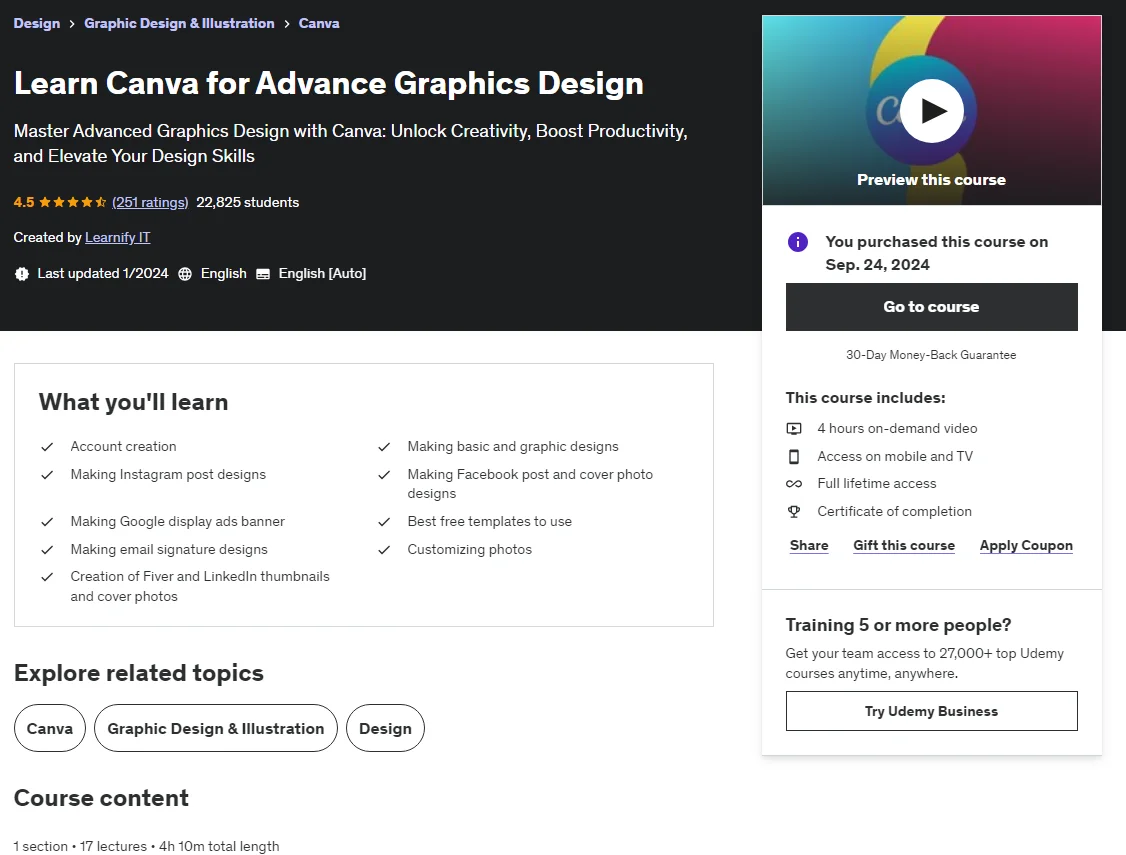Click the Last updated badge icon

[22, 274]
